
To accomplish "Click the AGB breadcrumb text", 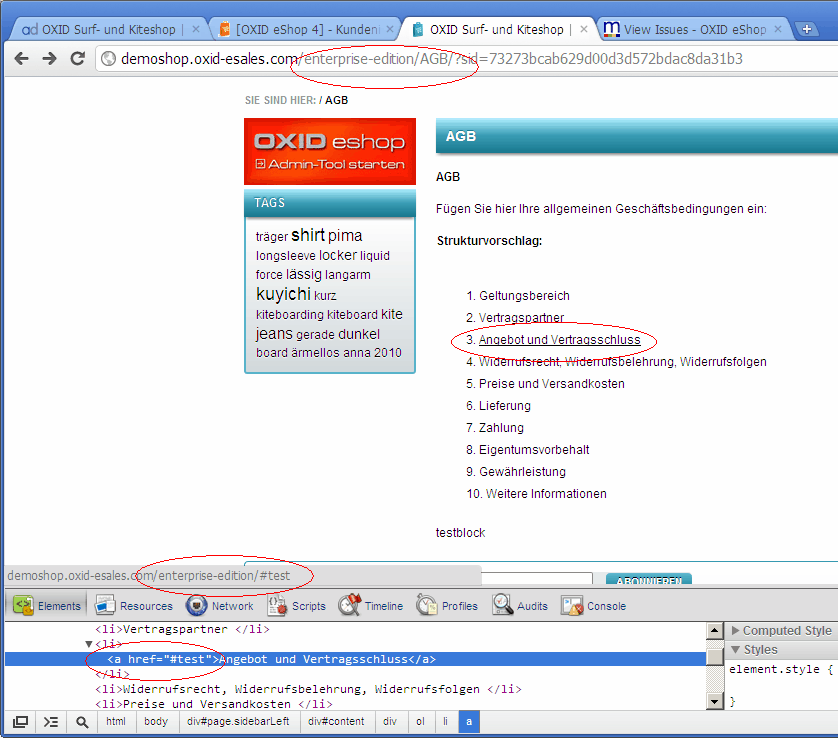I will pyautogui.click(x=337, y=100).
